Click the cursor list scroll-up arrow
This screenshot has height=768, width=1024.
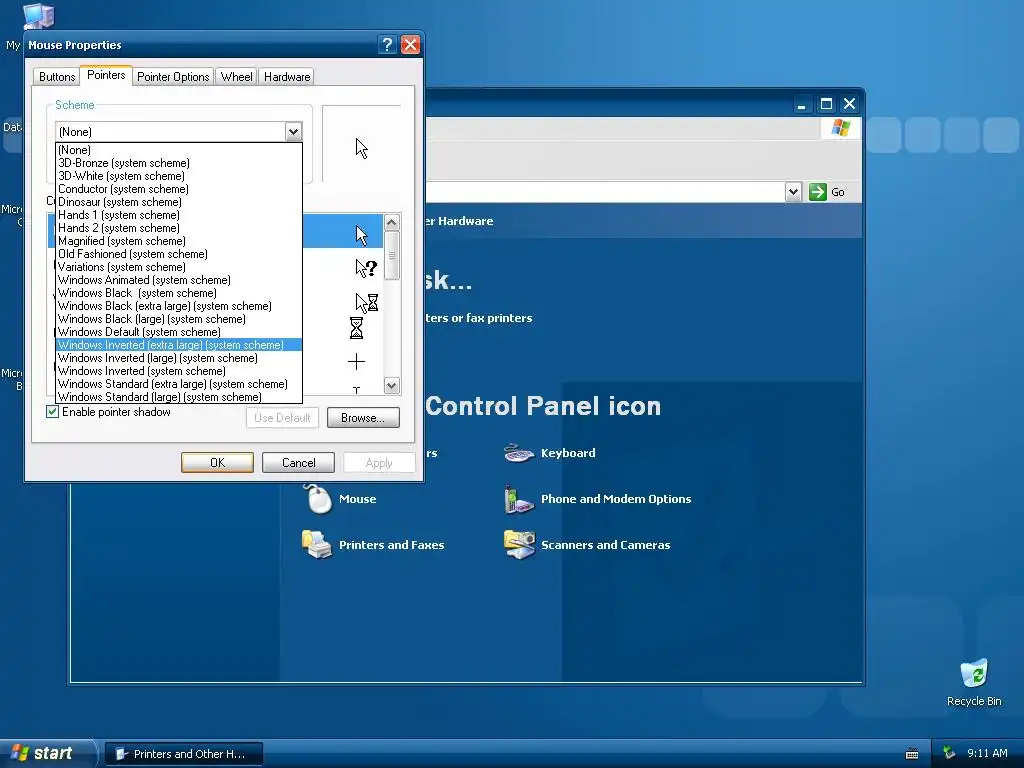(391, 223)
